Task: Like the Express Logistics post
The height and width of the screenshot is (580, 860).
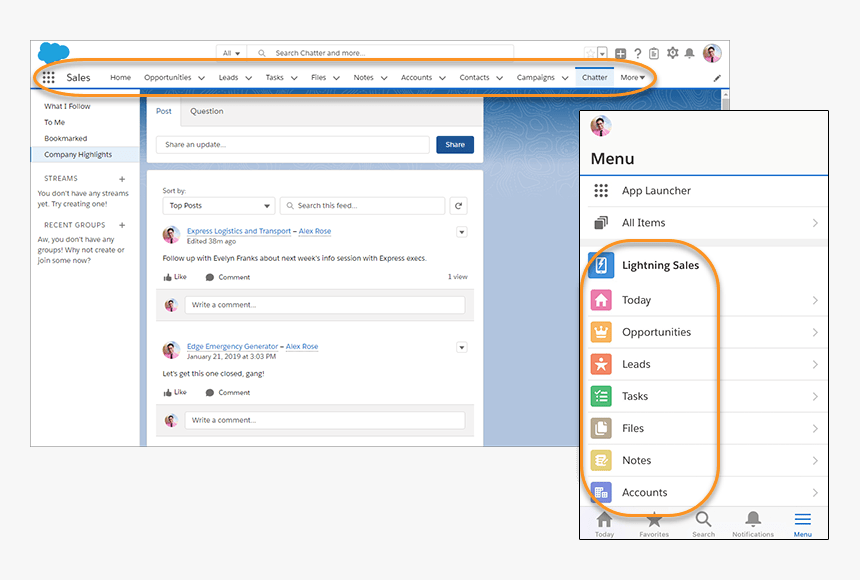Action: click(x=175, y=277)
